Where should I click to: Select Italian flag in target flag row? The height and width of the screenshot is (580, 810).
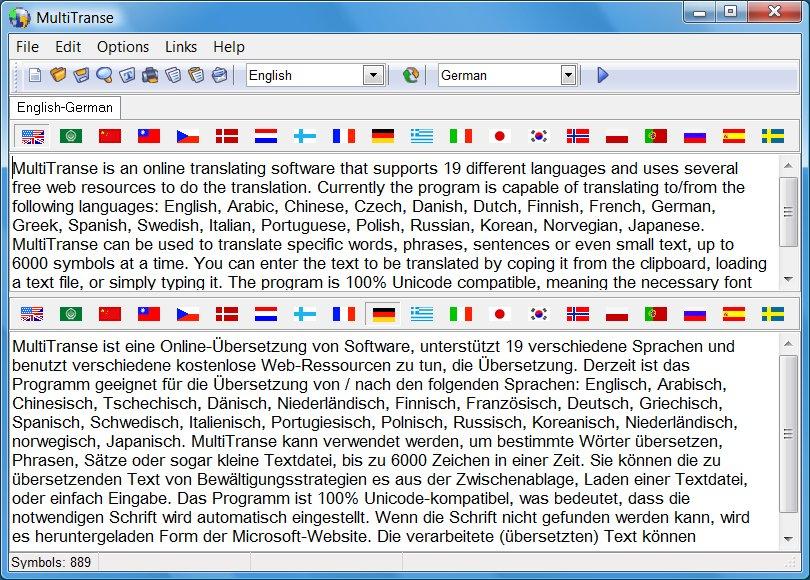point(461,314)
